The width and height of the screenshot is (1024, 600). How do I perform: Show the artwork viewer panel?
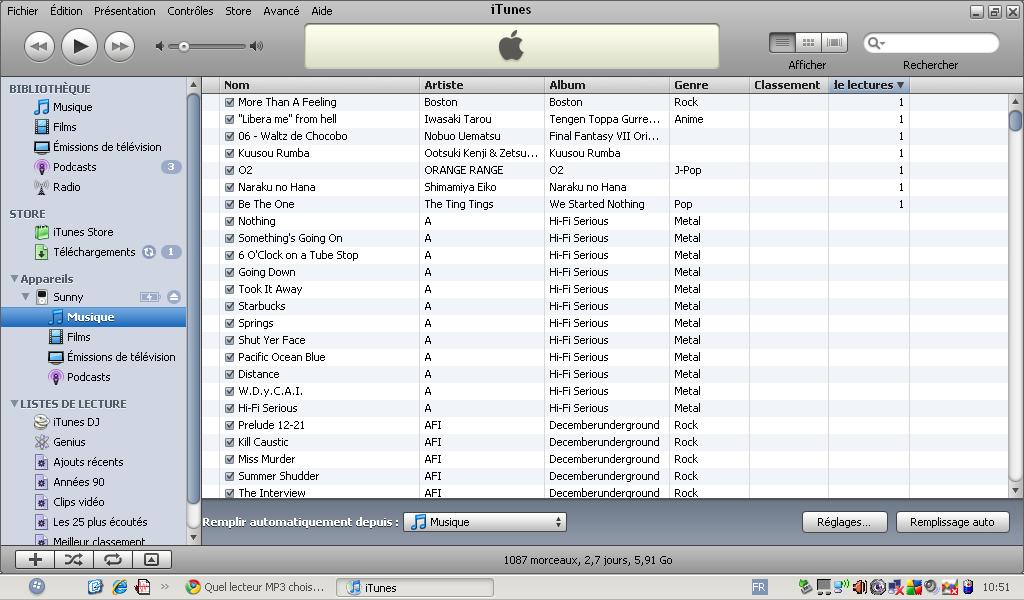pyautogui.click(x=151, y=560)
